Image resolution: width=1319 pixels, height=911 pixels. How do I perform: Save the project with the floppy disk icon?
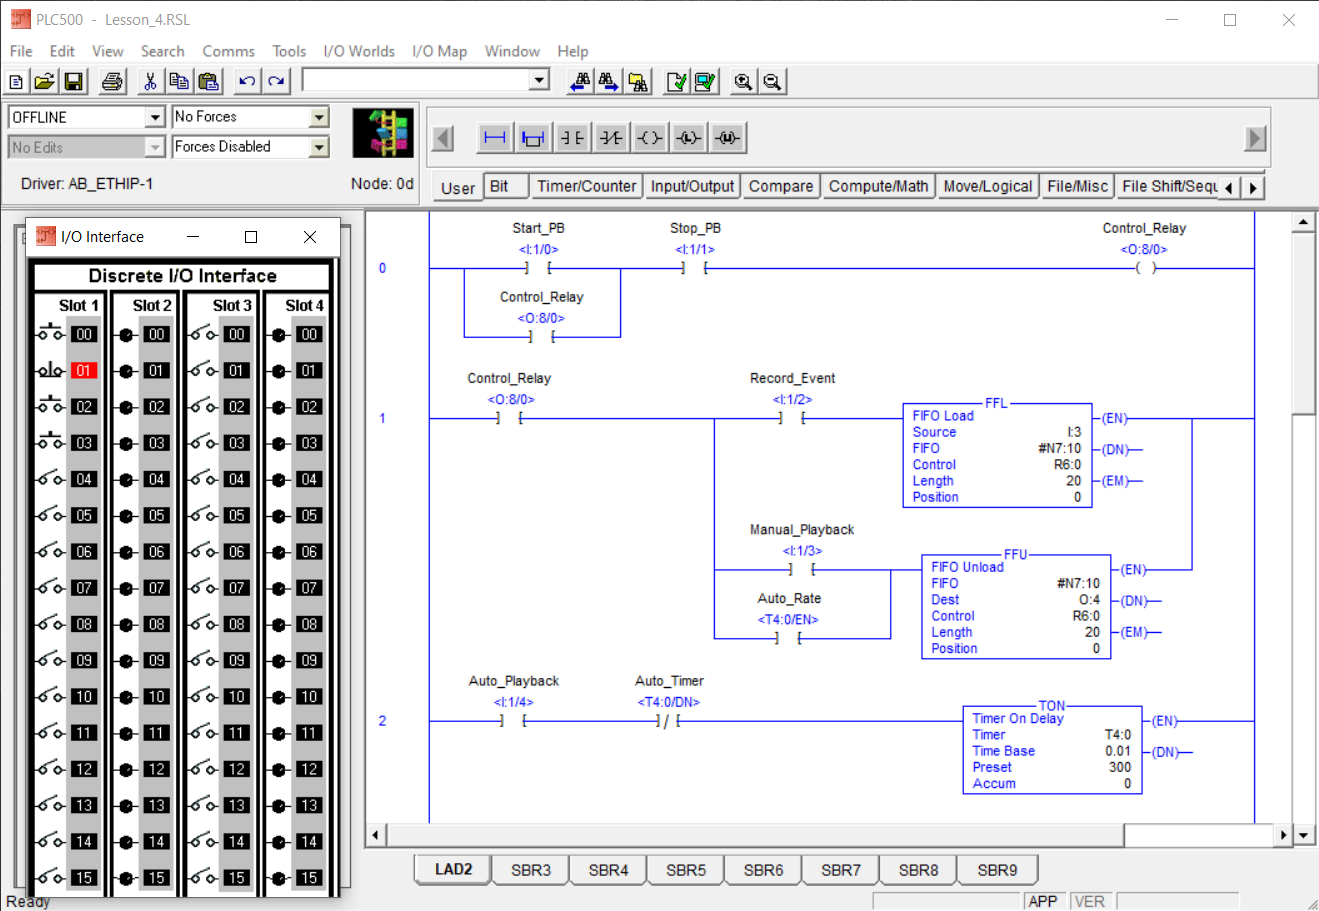pyautogui.click(x=73, y=82)
